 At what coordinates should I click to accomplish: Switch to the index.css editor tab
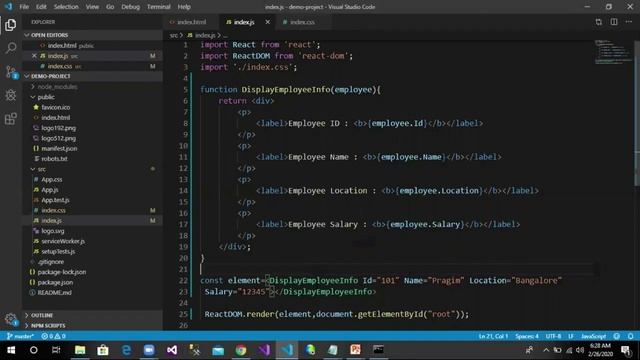click(x=302, y=22)
